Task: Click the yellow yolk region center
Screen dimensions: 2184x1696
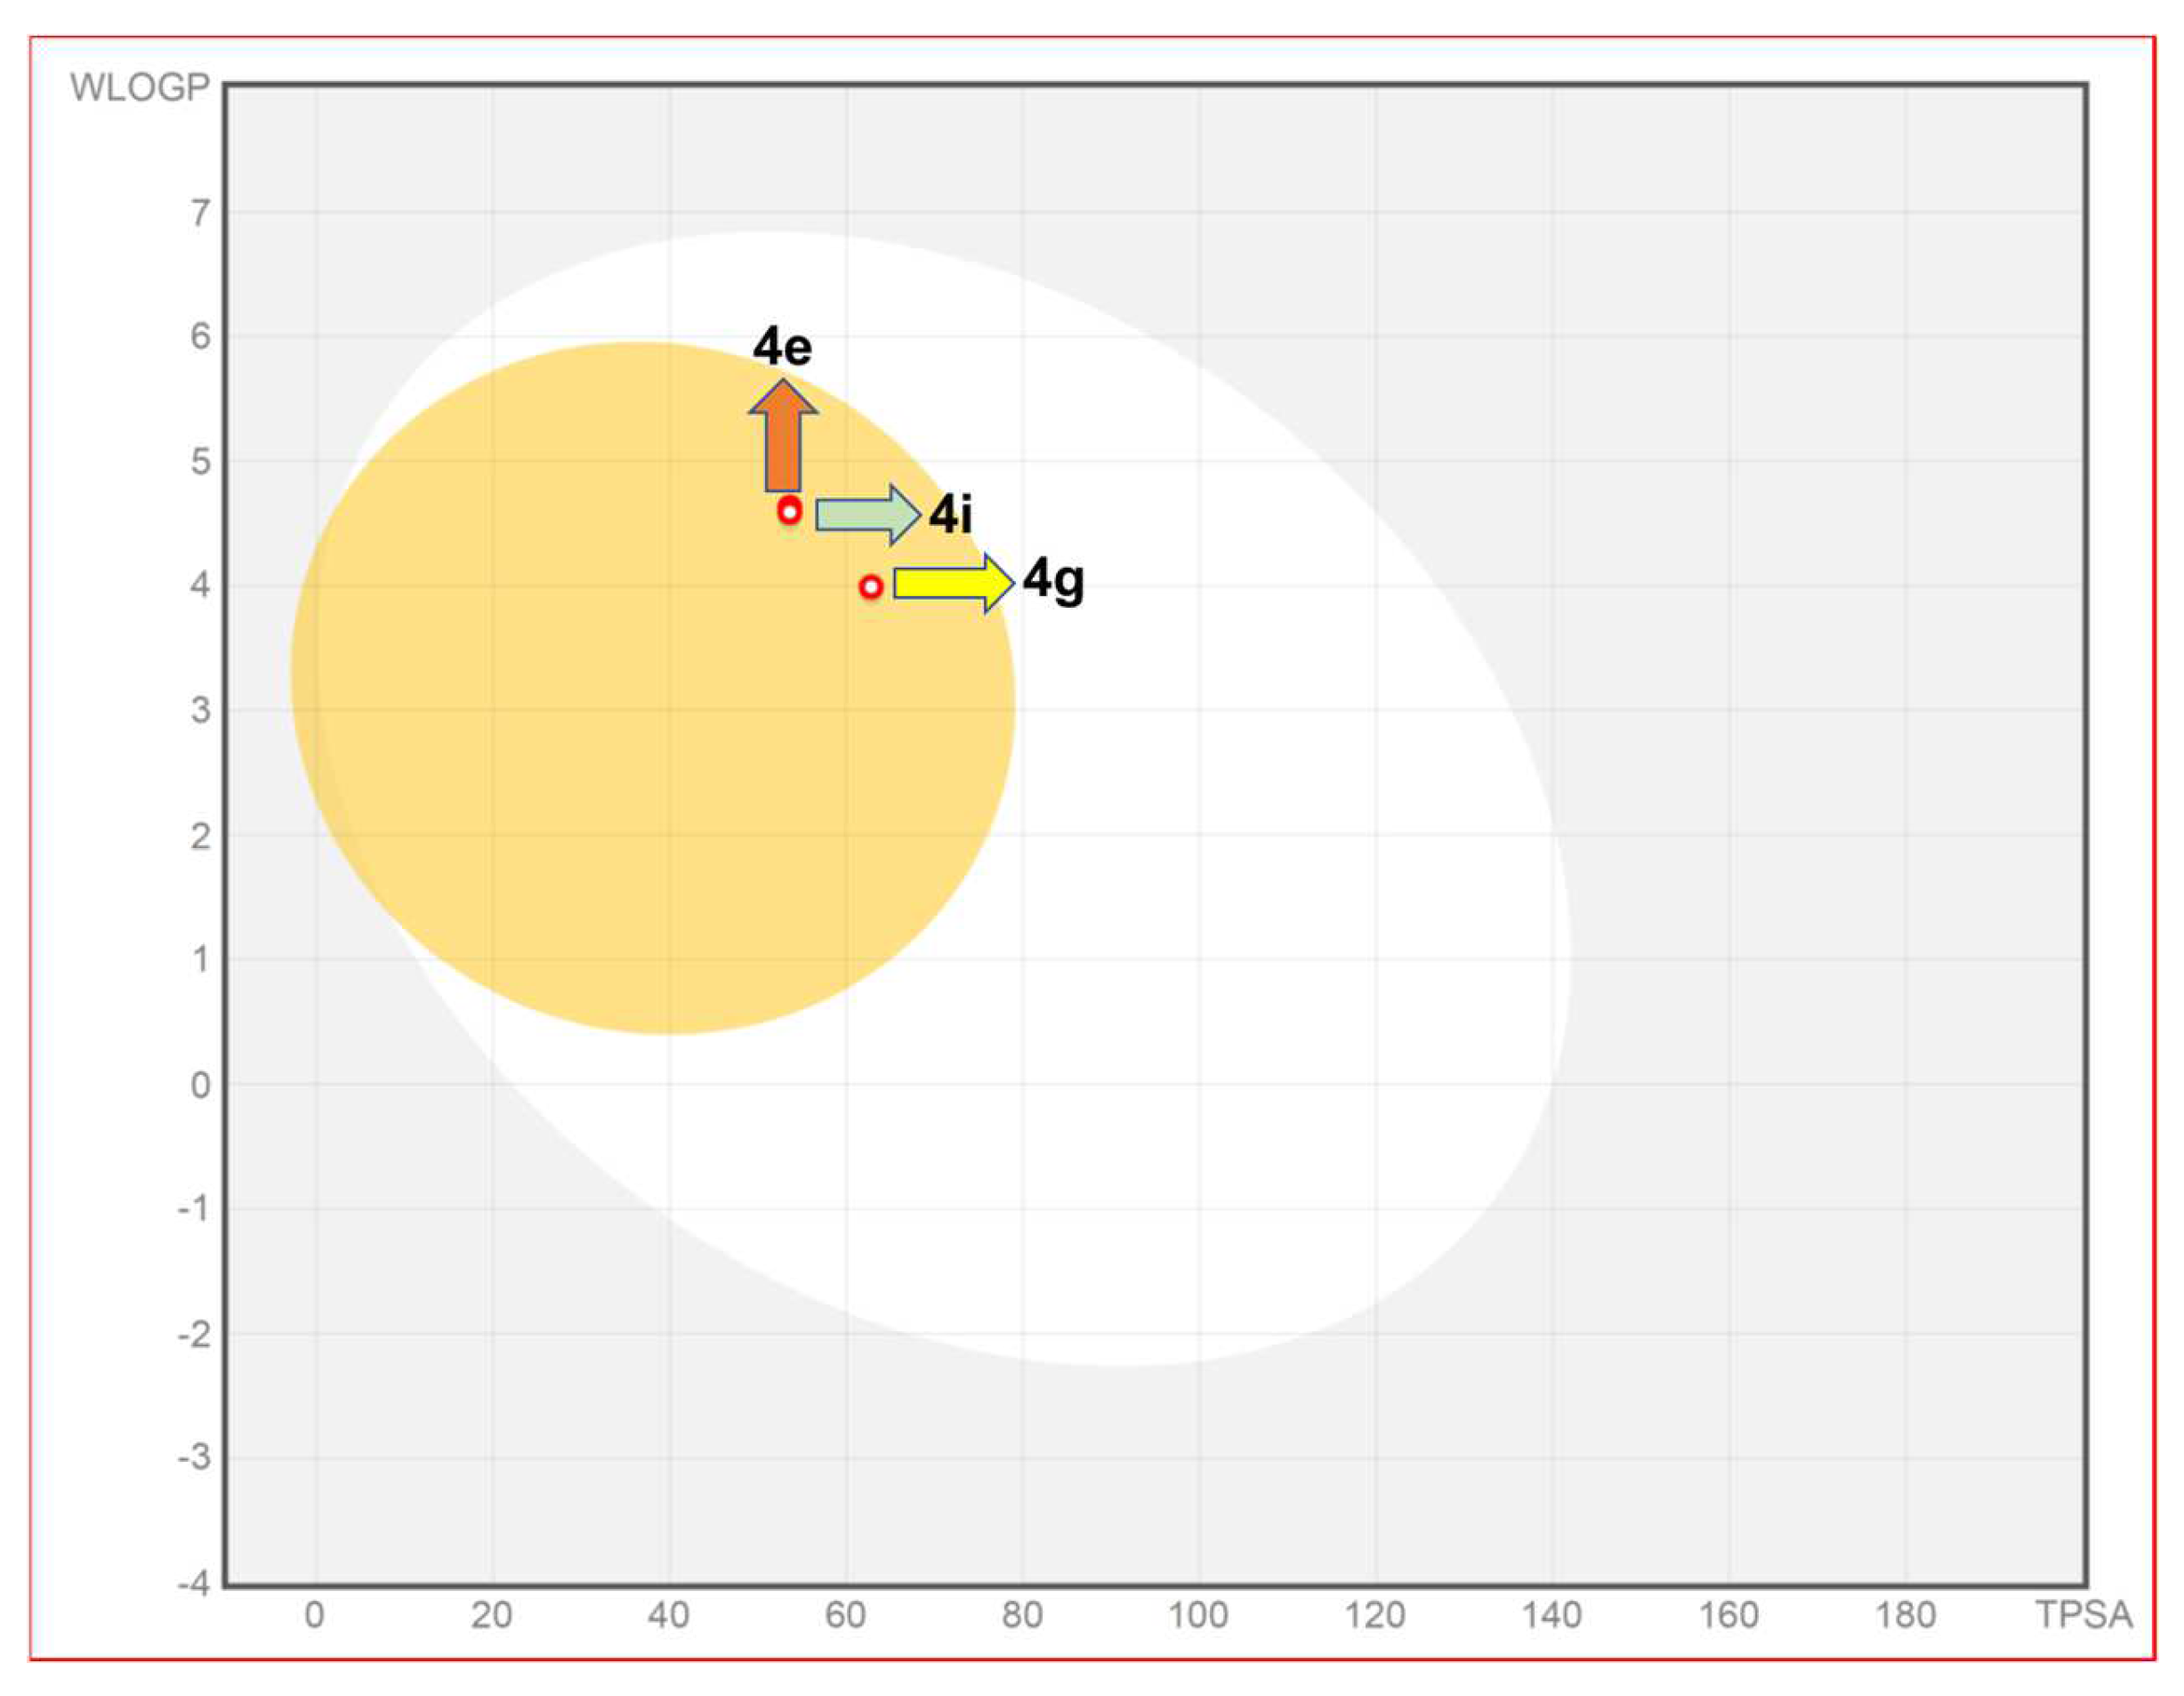Action: (x=652, y=690)
